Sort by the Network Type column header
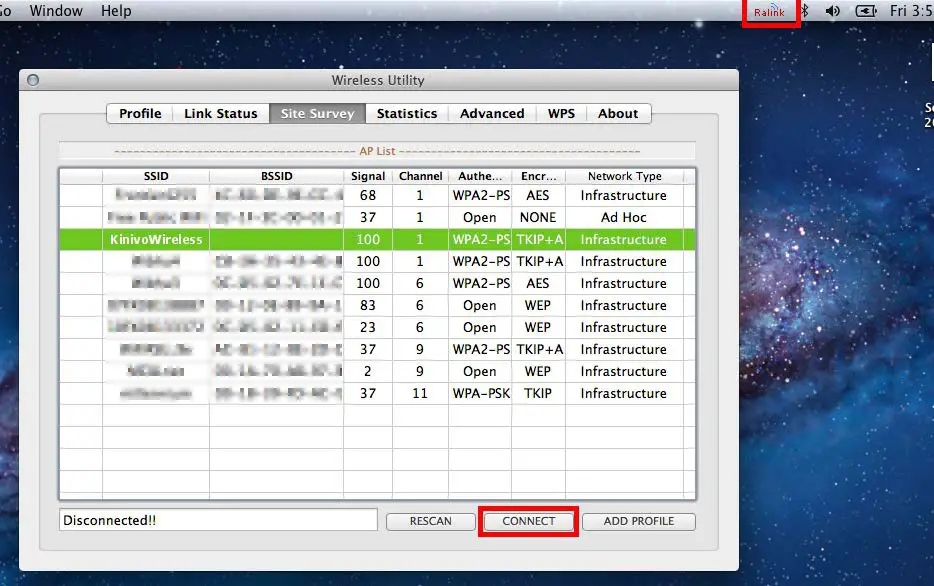This screenshot has width=934, height=586. 624,176
